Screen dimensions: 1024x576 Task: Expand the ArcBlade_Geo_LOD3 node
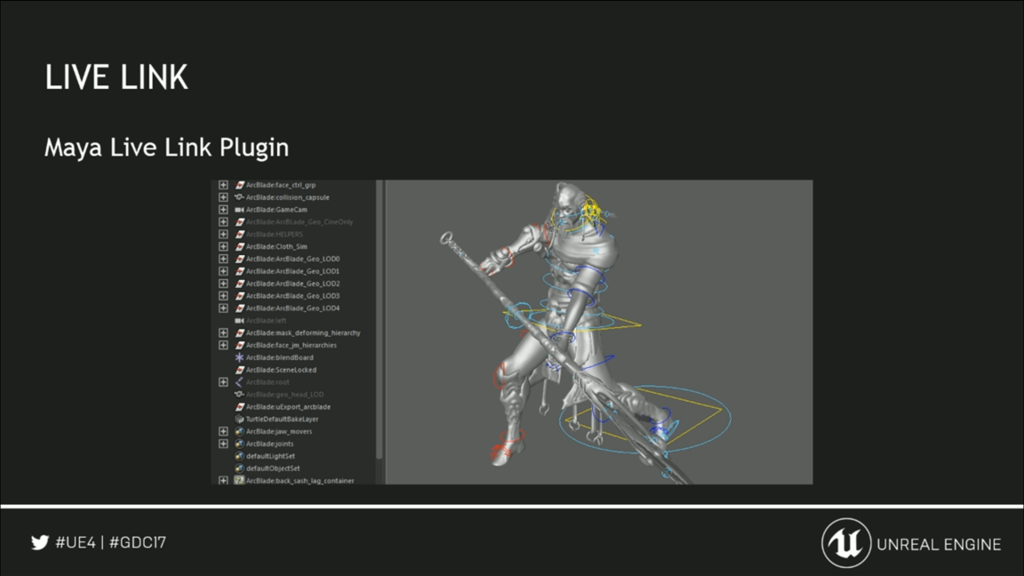[x=223, y=296]
